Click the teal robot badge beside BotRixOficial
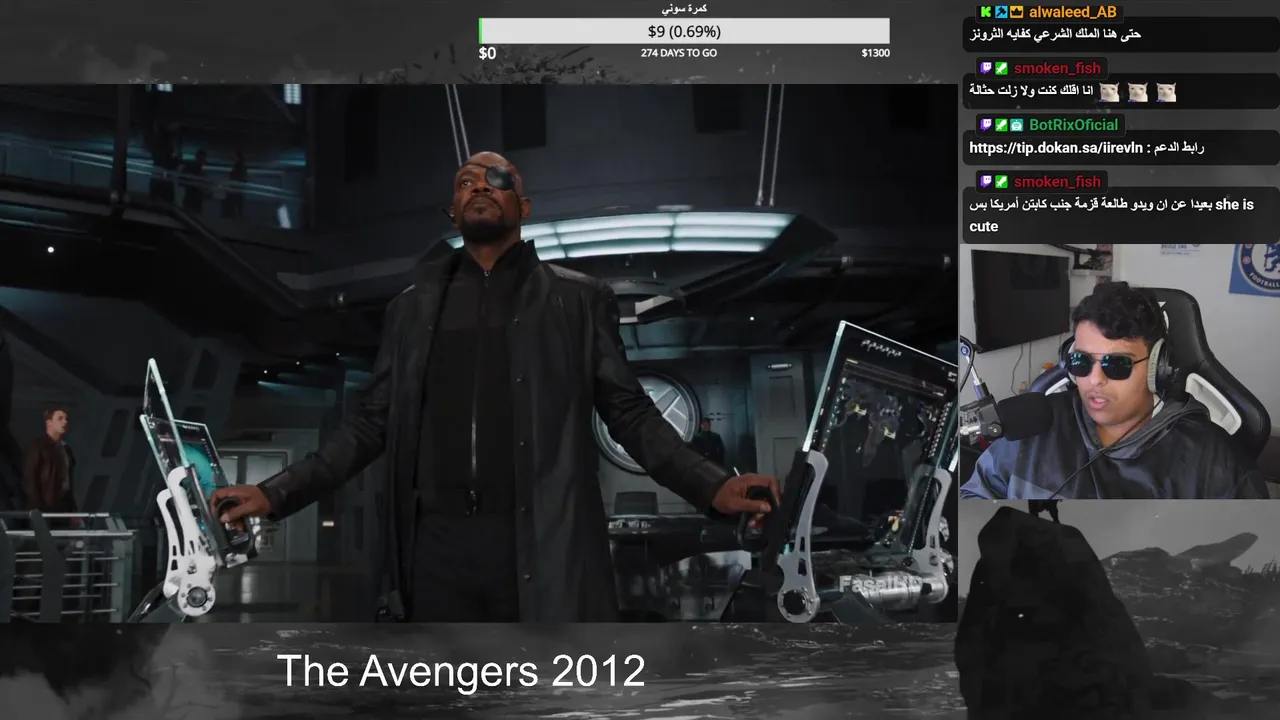 pyautogui.click(x=1016, y=125)
